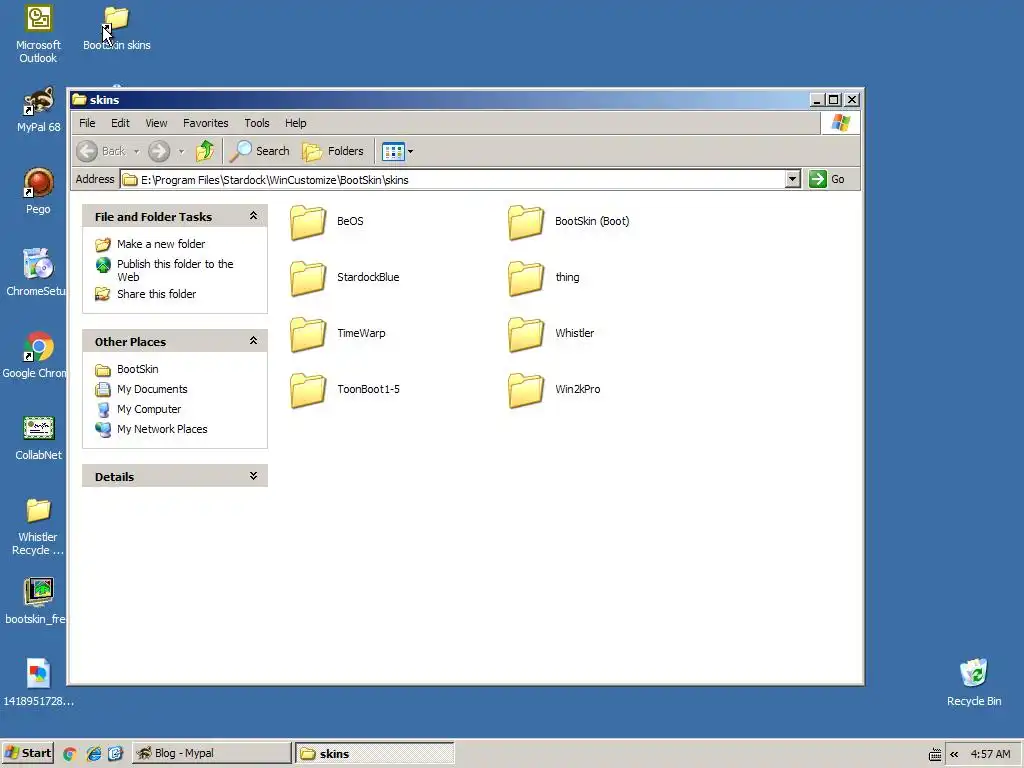This screenshot has height=768, width=1024.
Task: Select the Whistler skin folder in the window
Action: (526, 334)
